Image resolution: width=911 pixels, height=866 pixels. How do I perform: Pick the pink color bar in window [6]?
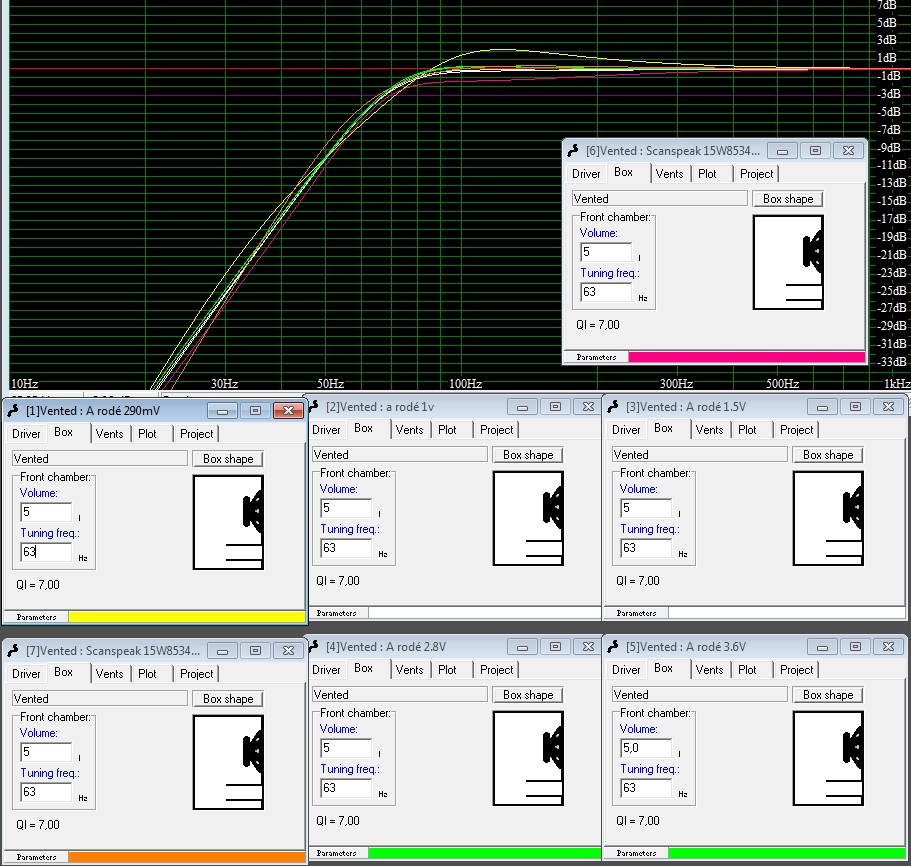[x=746, y=357]
